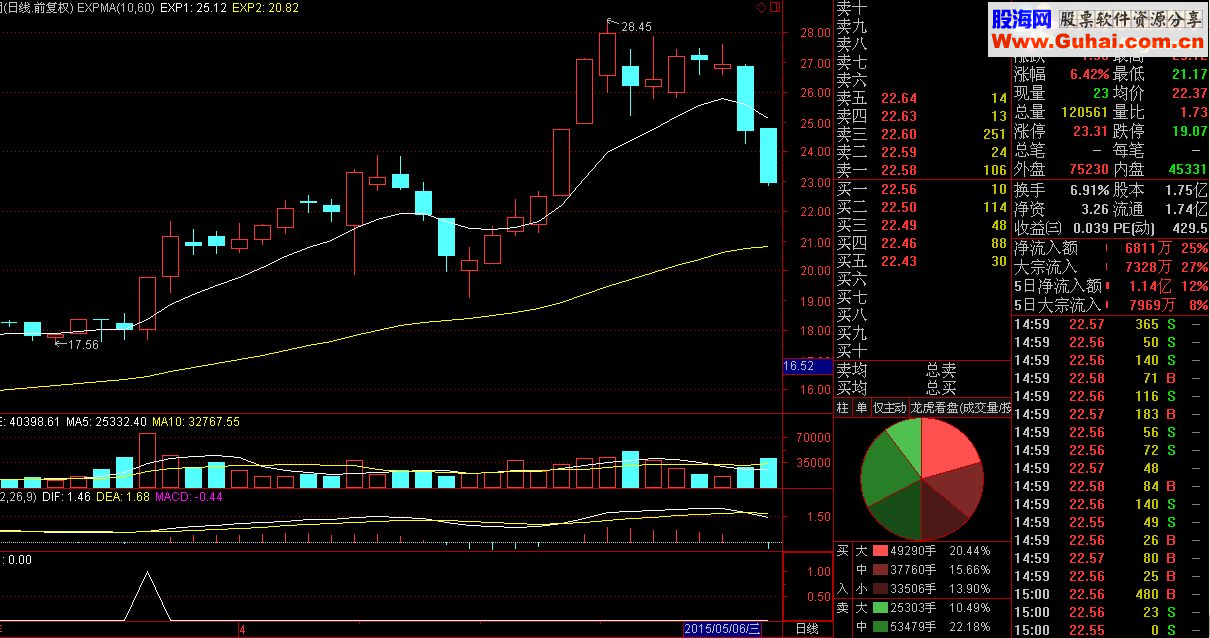Click the 涨幅 6.42% value
This screenshot has width=1210, height=638.
1089,74
